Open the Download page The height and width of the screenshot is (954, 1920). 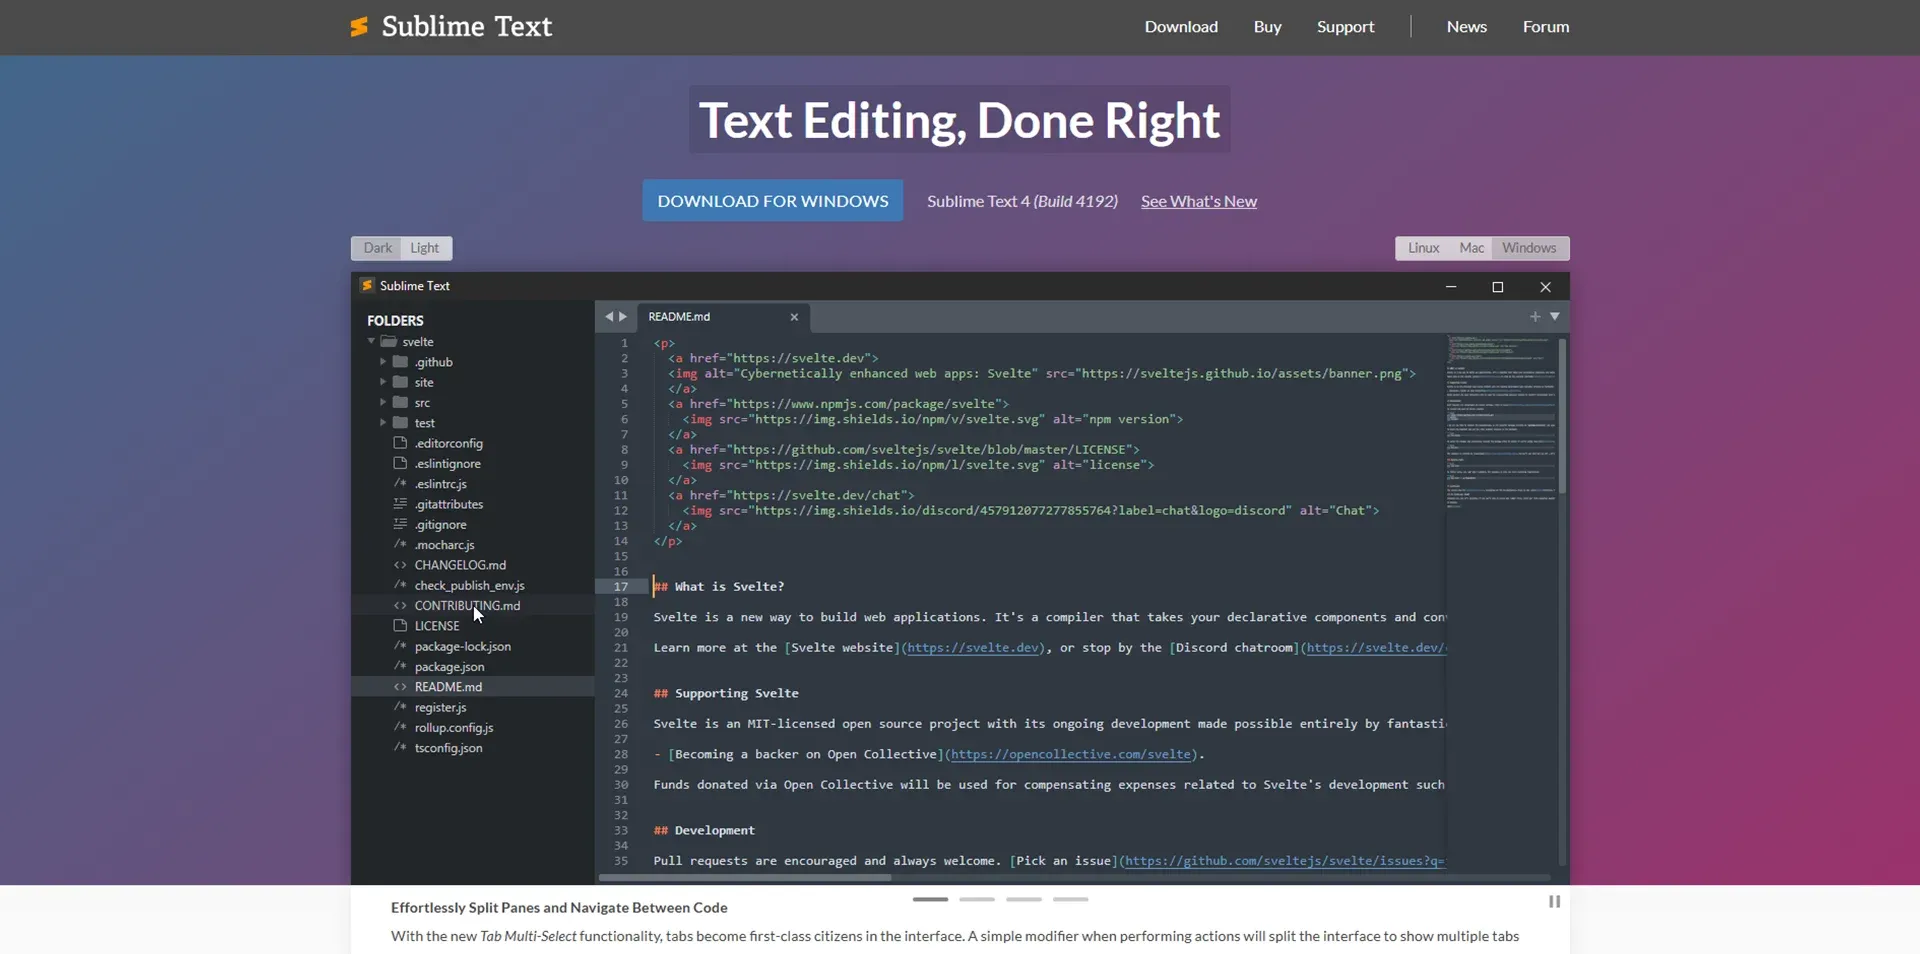click(1181, 27)
